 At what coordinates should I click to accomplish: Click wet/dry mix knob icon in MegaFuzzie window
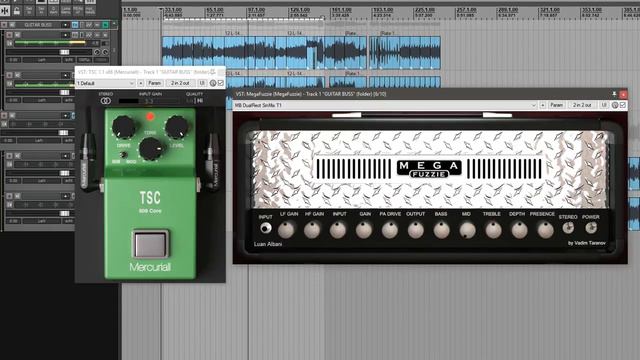pyautogui.click(x=615, y=105)
